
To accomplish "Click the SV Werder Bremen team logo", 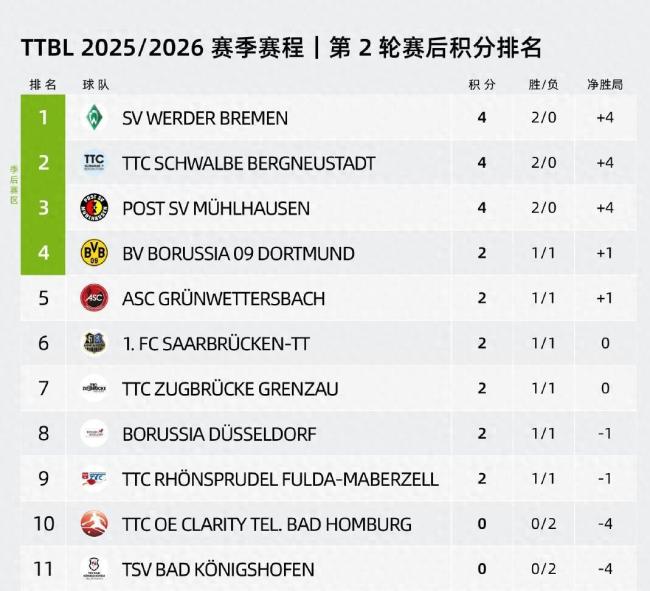I will [x=94, y=117].
